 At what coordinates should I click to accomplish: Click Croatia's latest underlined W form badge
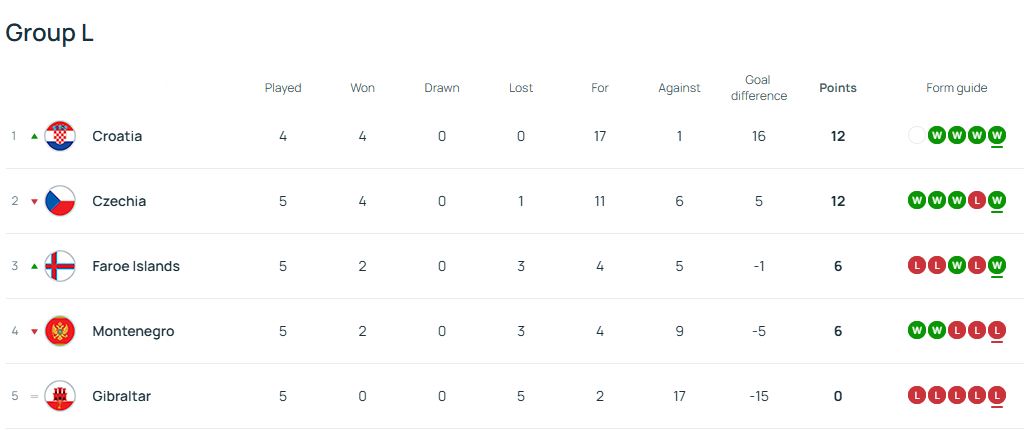click(997, 136)
